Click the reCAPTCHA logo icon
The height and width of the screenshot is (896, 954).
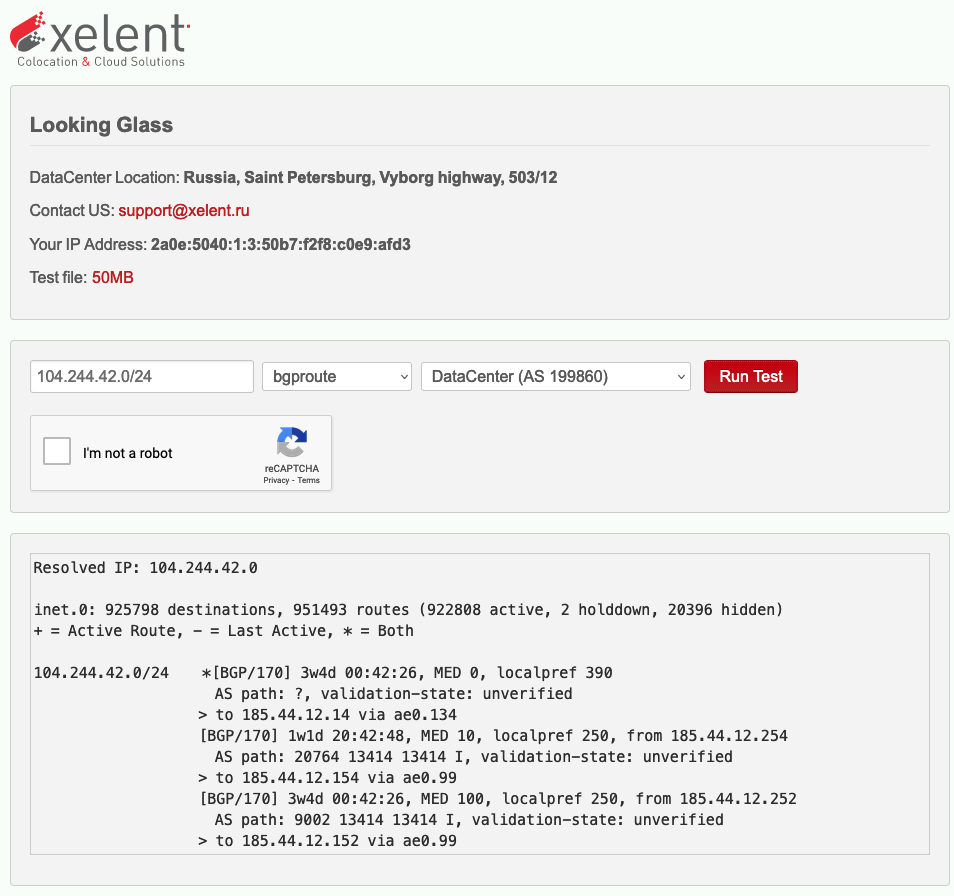click(x=291, y=443)
